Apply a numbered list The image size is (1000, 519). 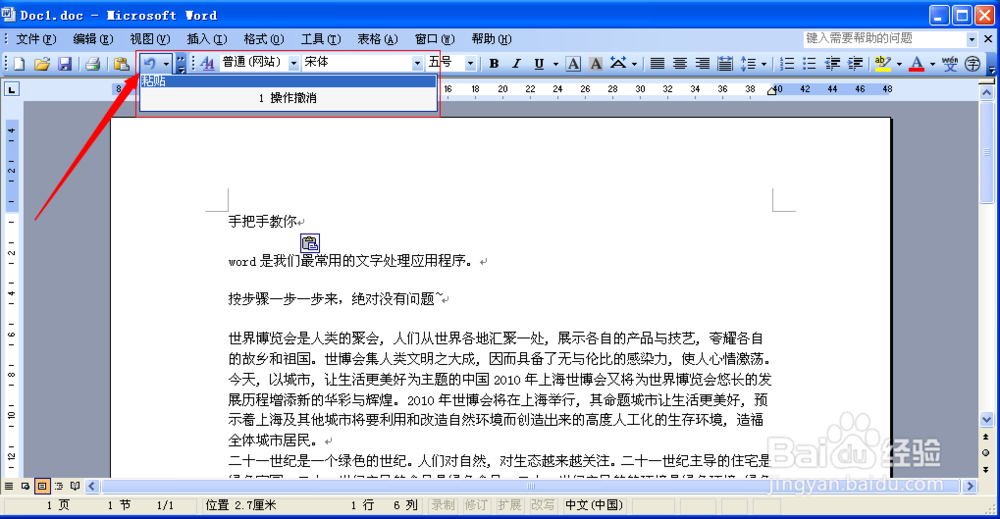pyautogui.click(x=788, y=64)
